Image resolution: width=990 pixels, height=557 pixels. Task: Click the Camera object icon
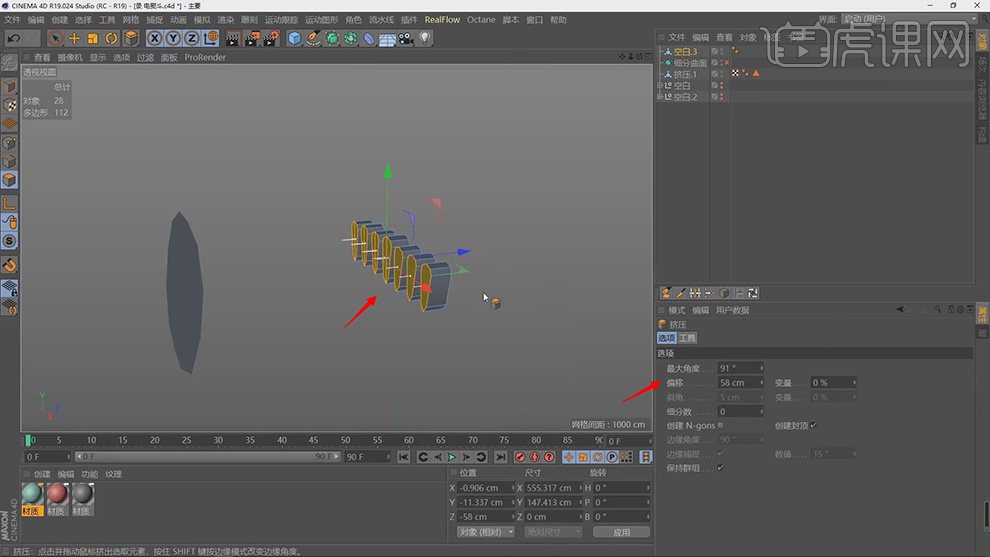[406, 38]
